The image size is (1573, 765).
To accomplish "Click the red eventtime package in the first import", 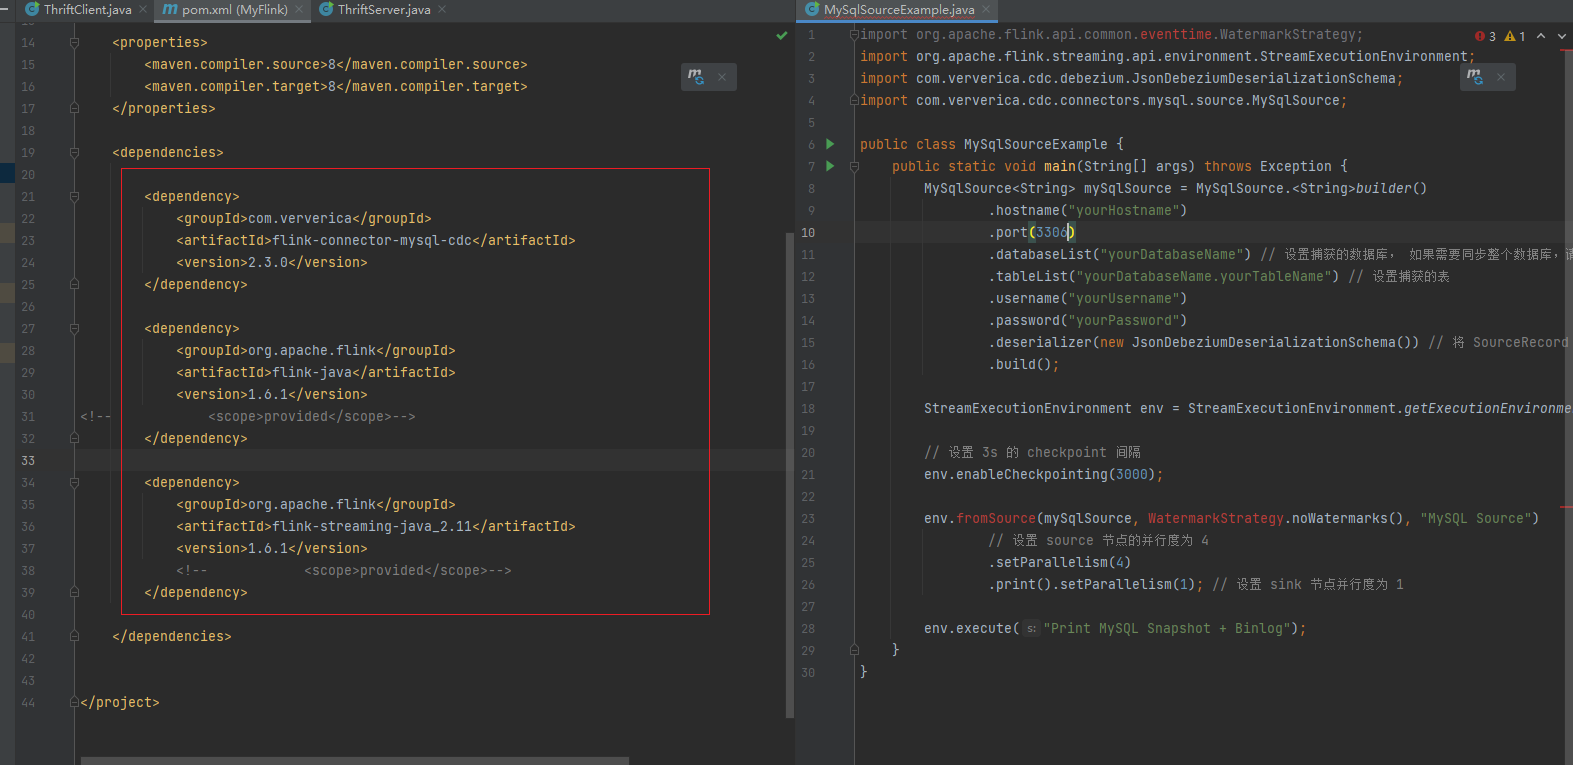I will tap(1176, 35).
